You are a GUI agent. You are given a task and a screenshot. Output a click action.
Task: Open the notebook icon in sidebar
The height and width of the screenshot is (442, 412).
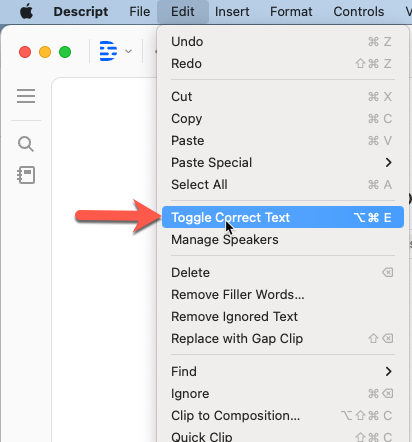(x=26, y=175)
